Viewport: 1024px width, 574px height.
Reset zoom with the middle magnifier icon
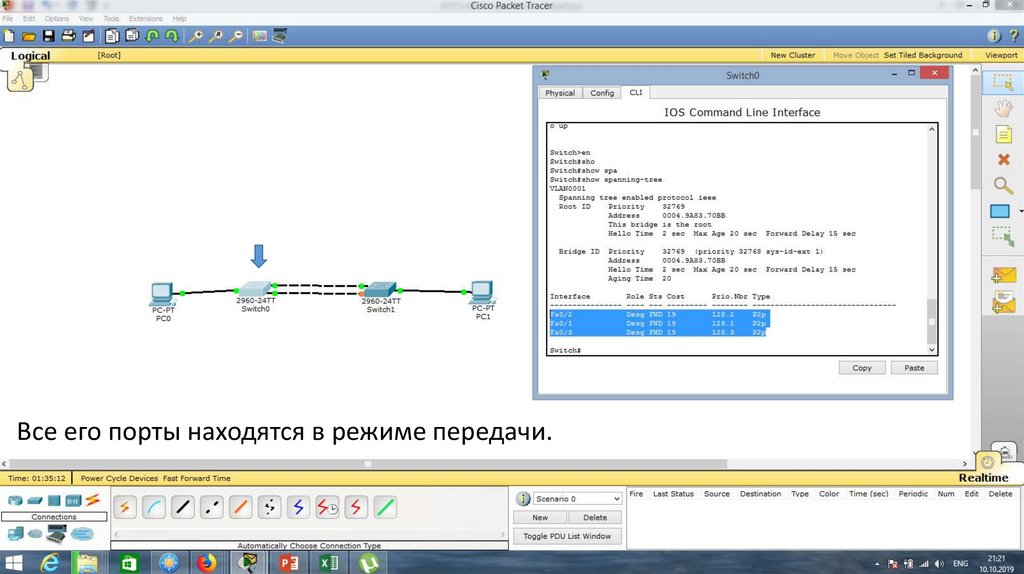[x=216, y=36]
